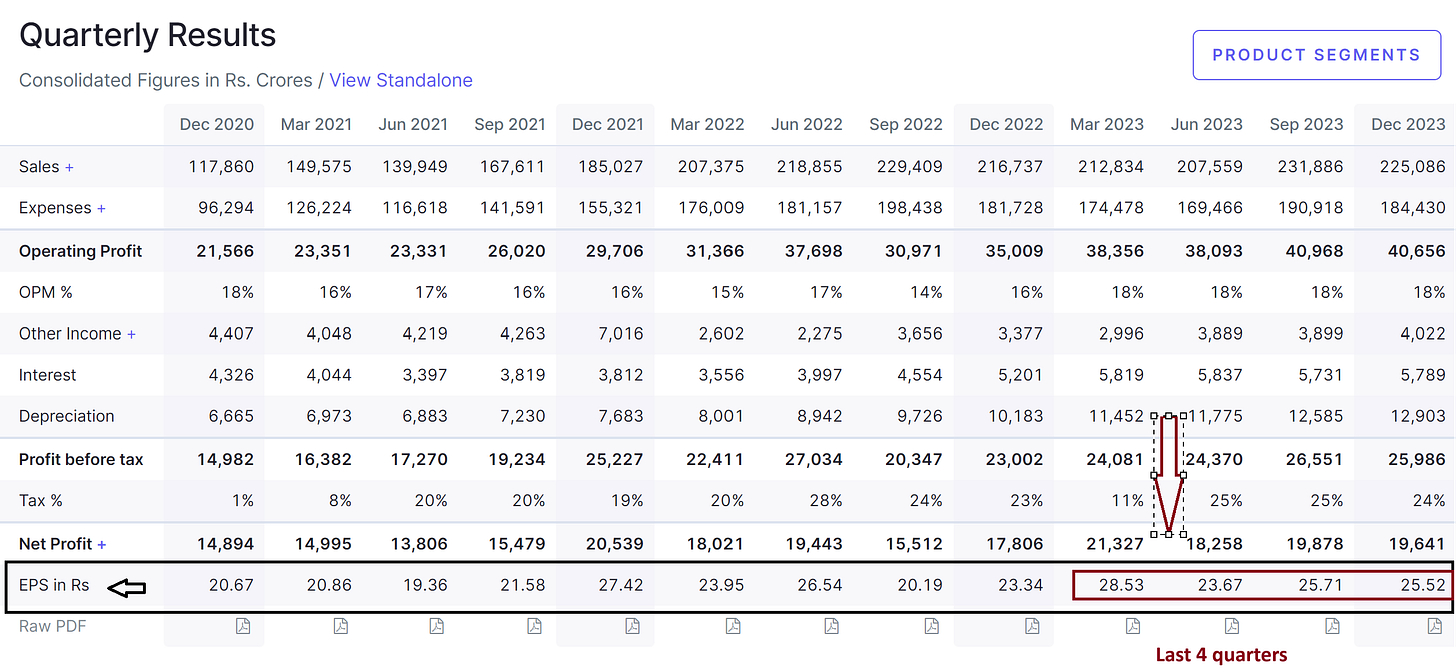Open Raw PDF for Jun 2021
This screenshot has width=1456, height=672.
(437, 626)
